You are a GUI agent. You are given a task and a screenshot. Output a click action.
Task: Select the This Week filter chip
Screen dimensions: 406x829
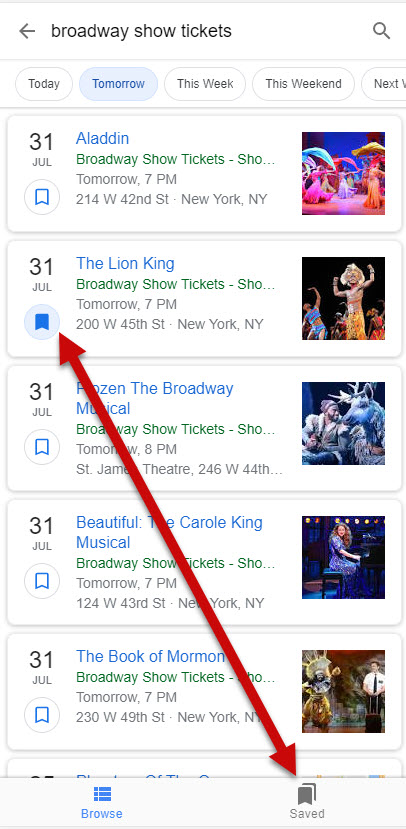[205, 84]
